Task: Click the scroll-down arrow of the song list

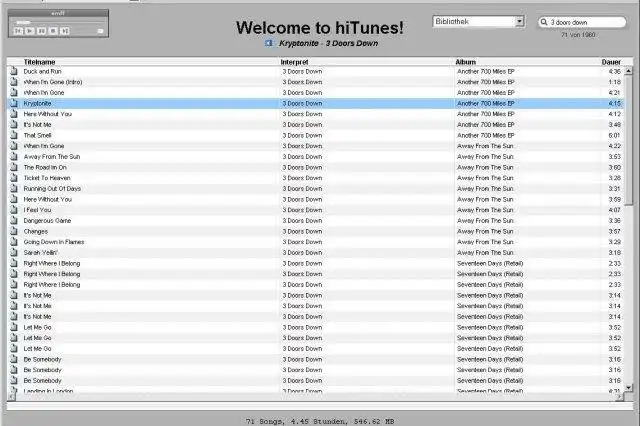Action: tap(629, 388)
